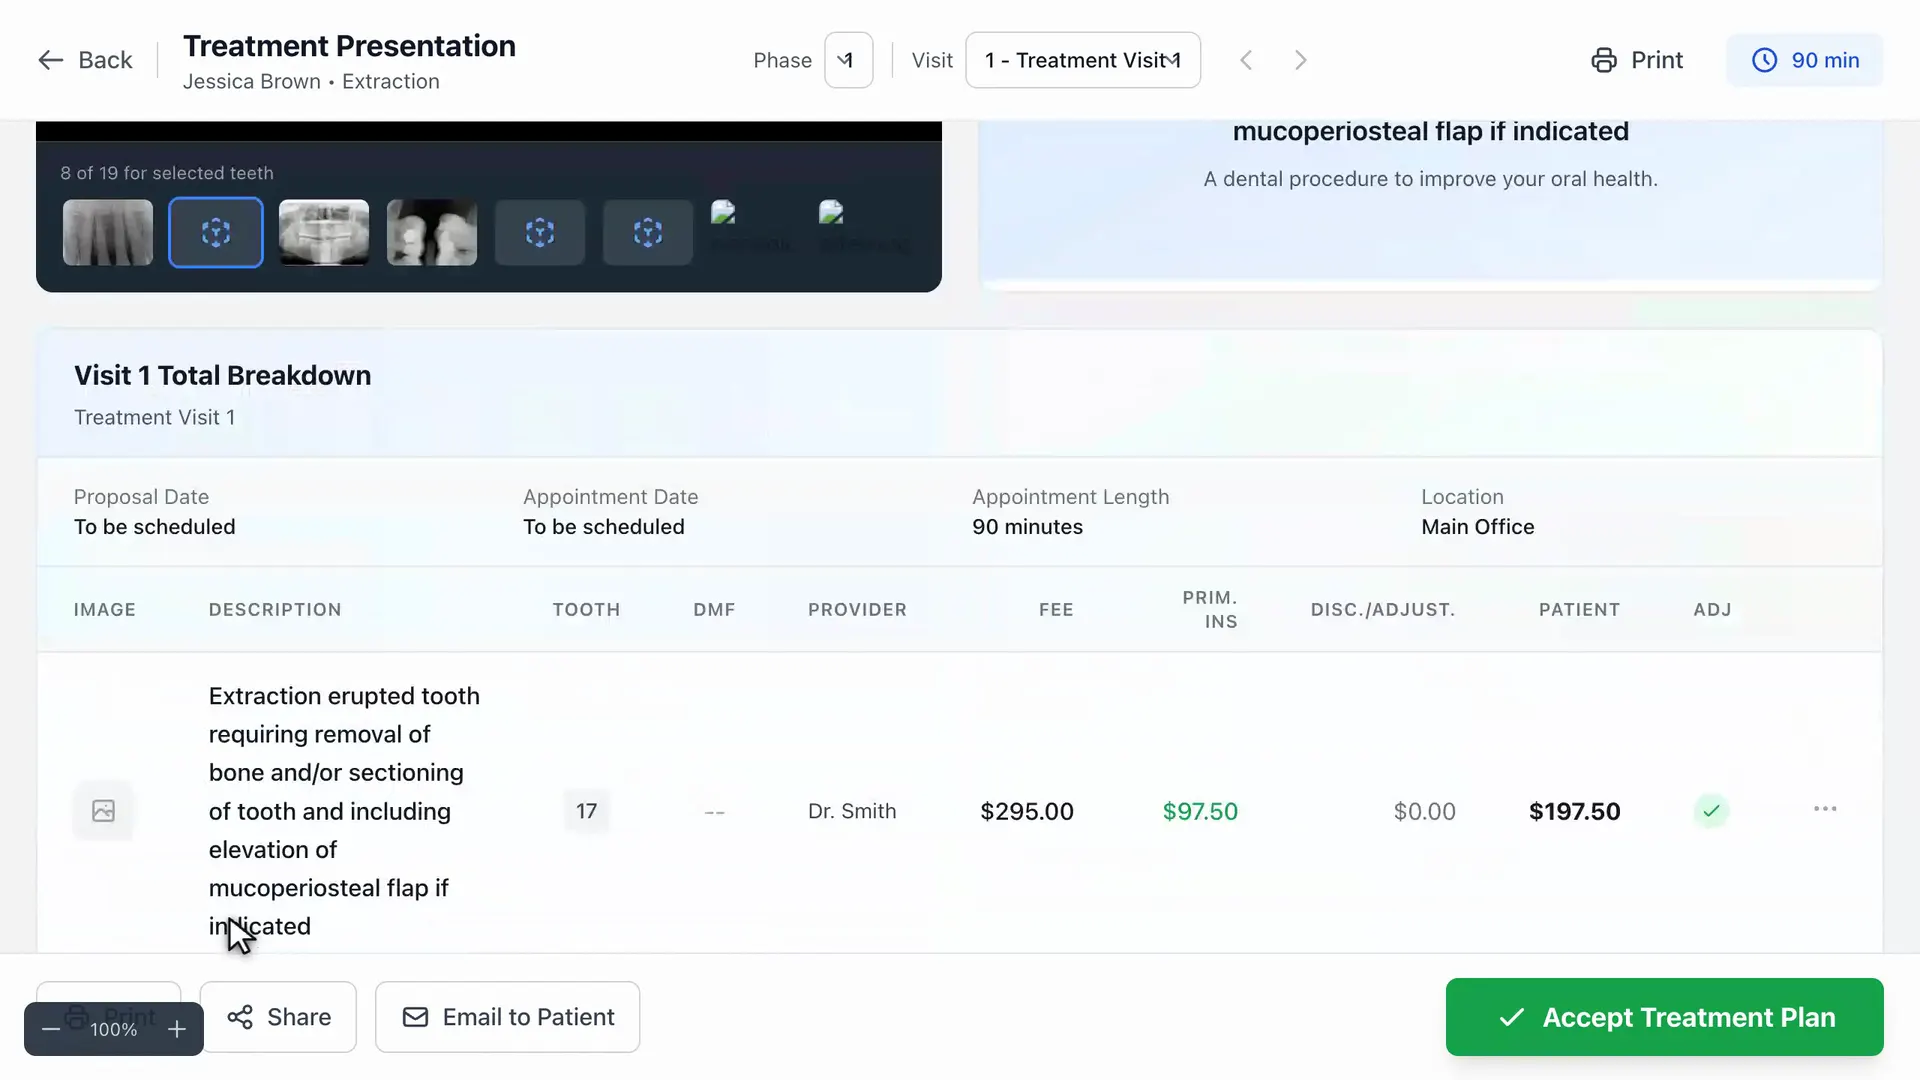Image resolution: width=1920 pixels, height=1080 pixels.
Task: Click the $295.00 fee value
Action: 1027,811
